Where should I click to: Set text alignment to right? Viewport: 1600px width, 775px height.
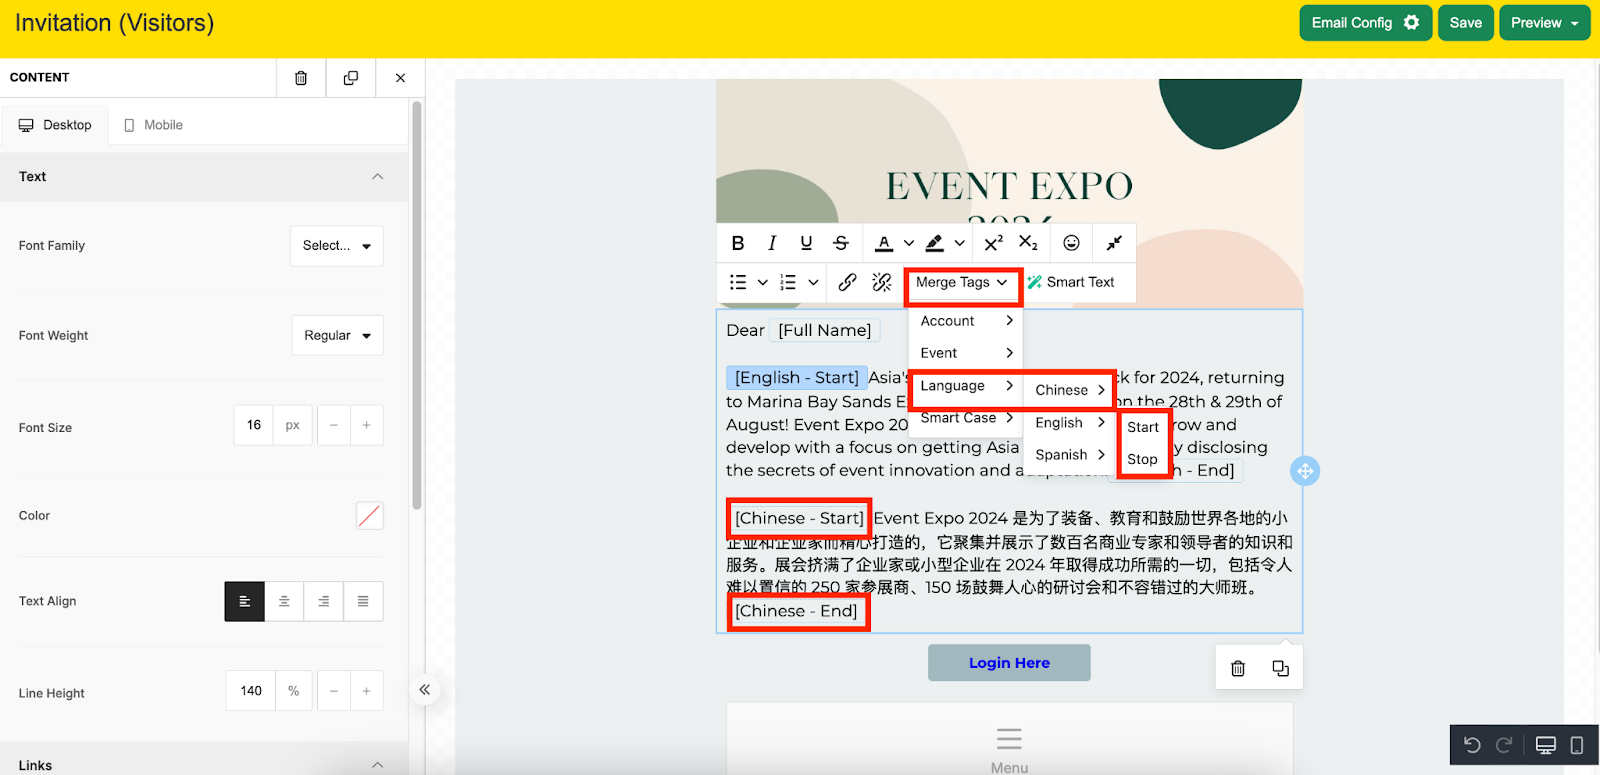pyautogui.click(x=324, y=601)
